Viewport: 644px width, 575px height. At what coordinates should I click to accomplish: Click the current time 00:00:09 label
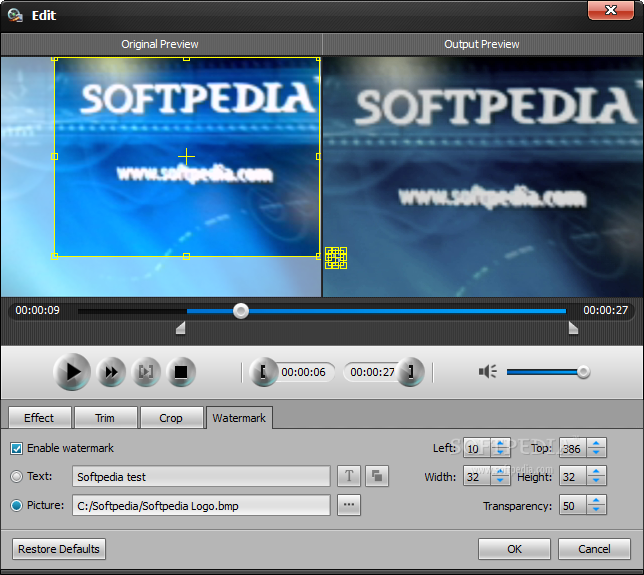tap(37, 310)
